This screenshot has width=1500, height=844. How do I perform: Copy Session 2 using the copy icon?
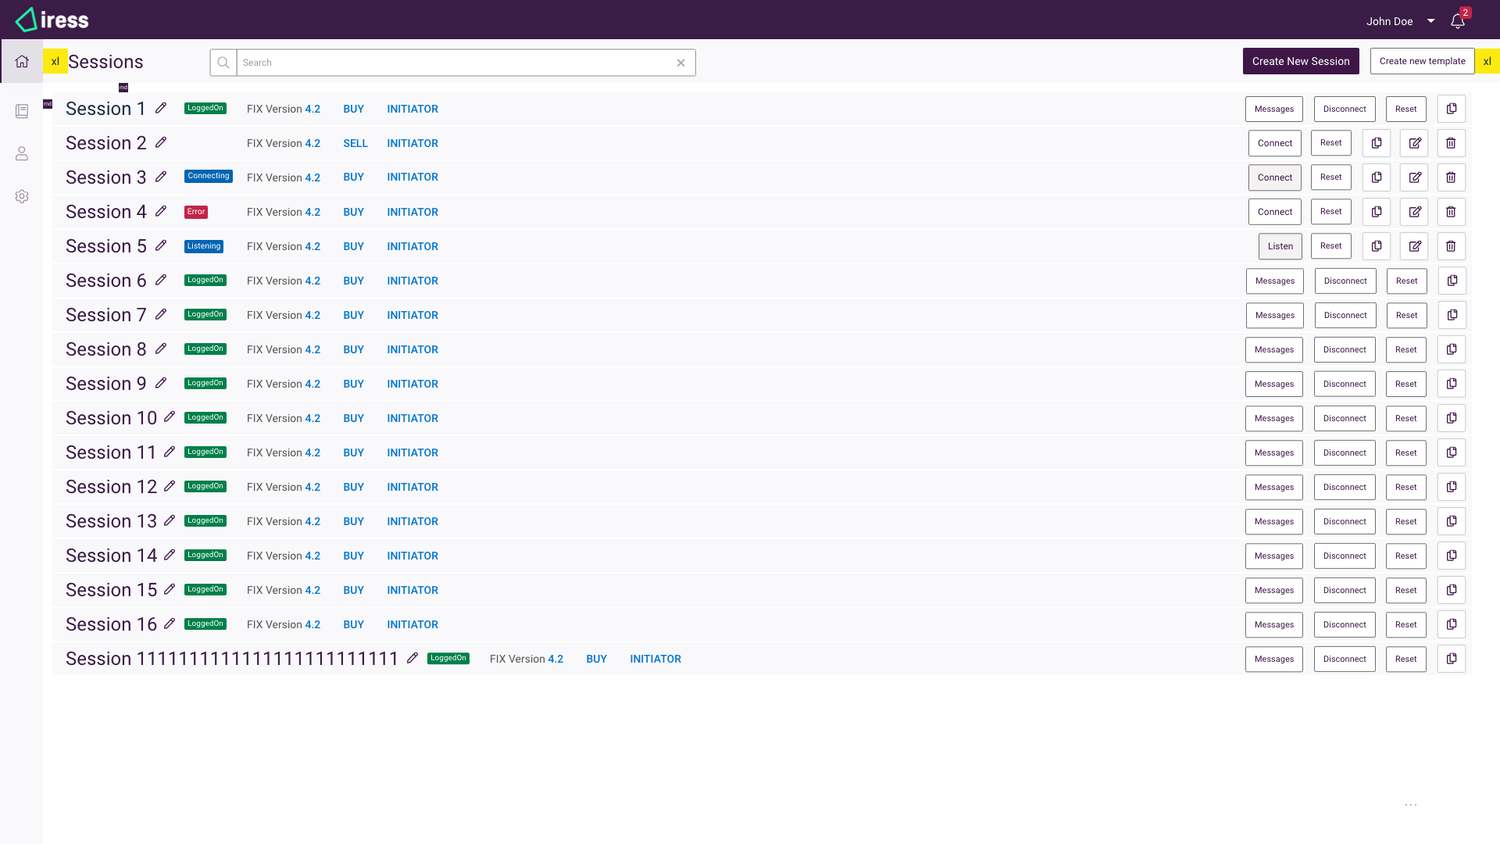1377,143
